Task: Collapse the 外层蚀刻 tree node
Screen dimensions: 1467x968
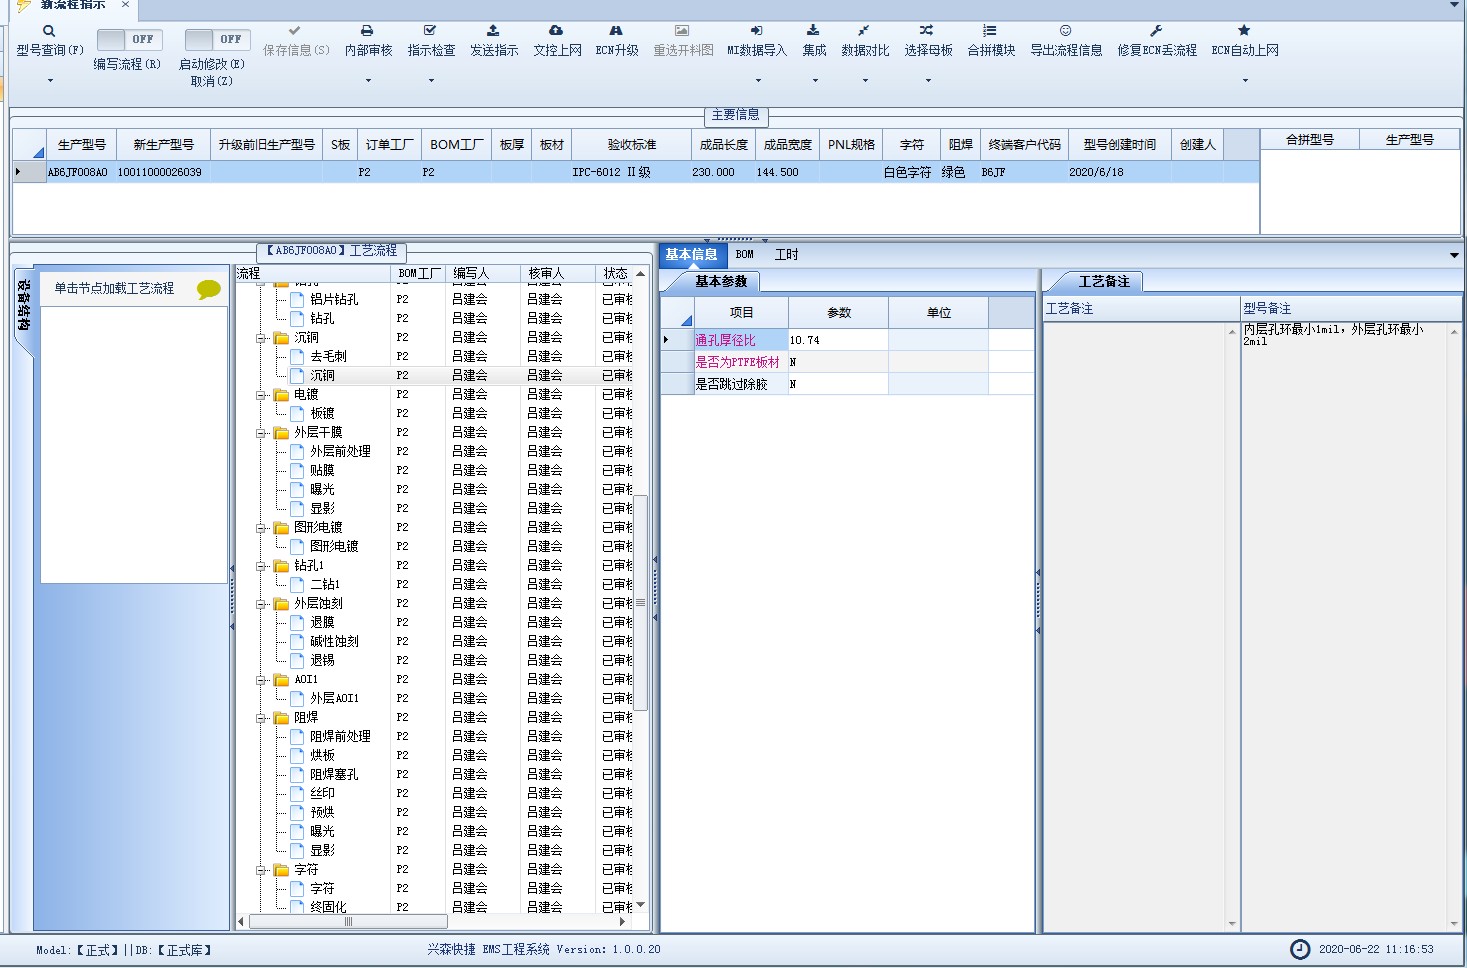Action: coord(260,604)
